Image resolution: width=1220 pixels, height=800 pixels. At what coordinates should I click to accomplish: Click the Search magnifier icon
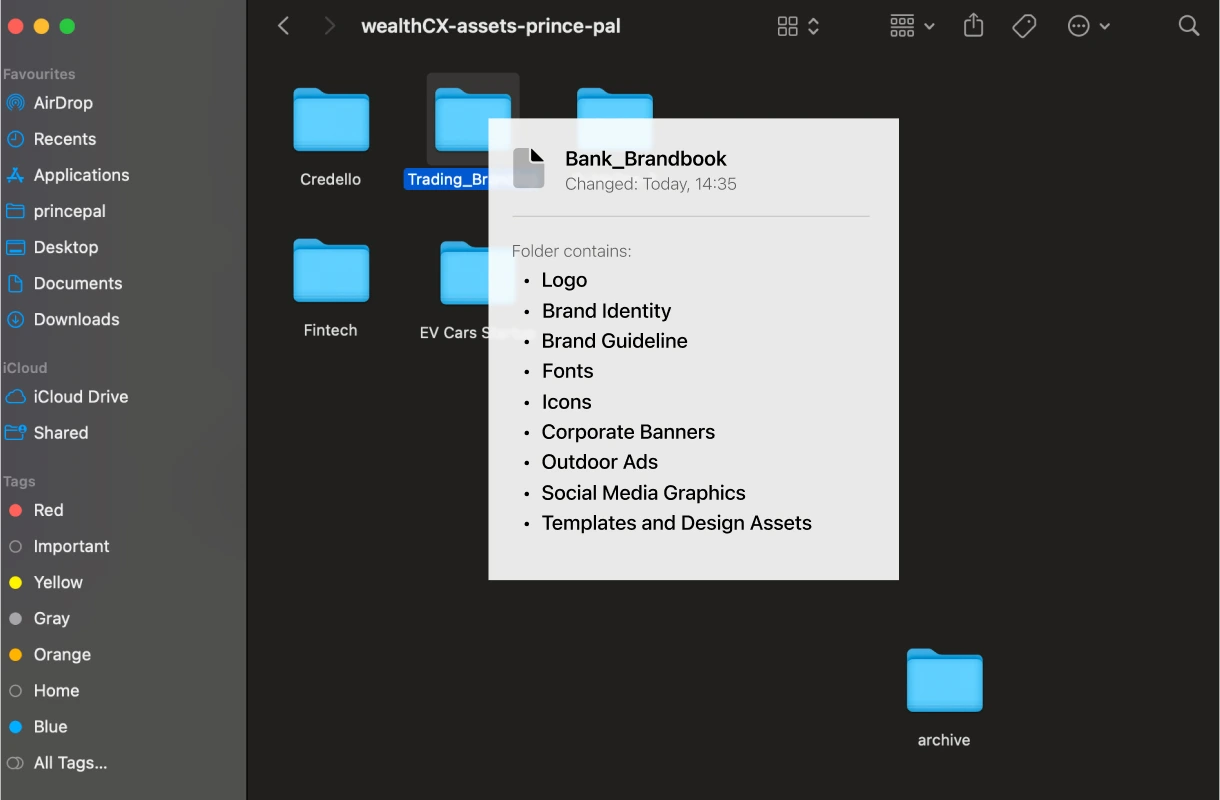pos(1188,26)
